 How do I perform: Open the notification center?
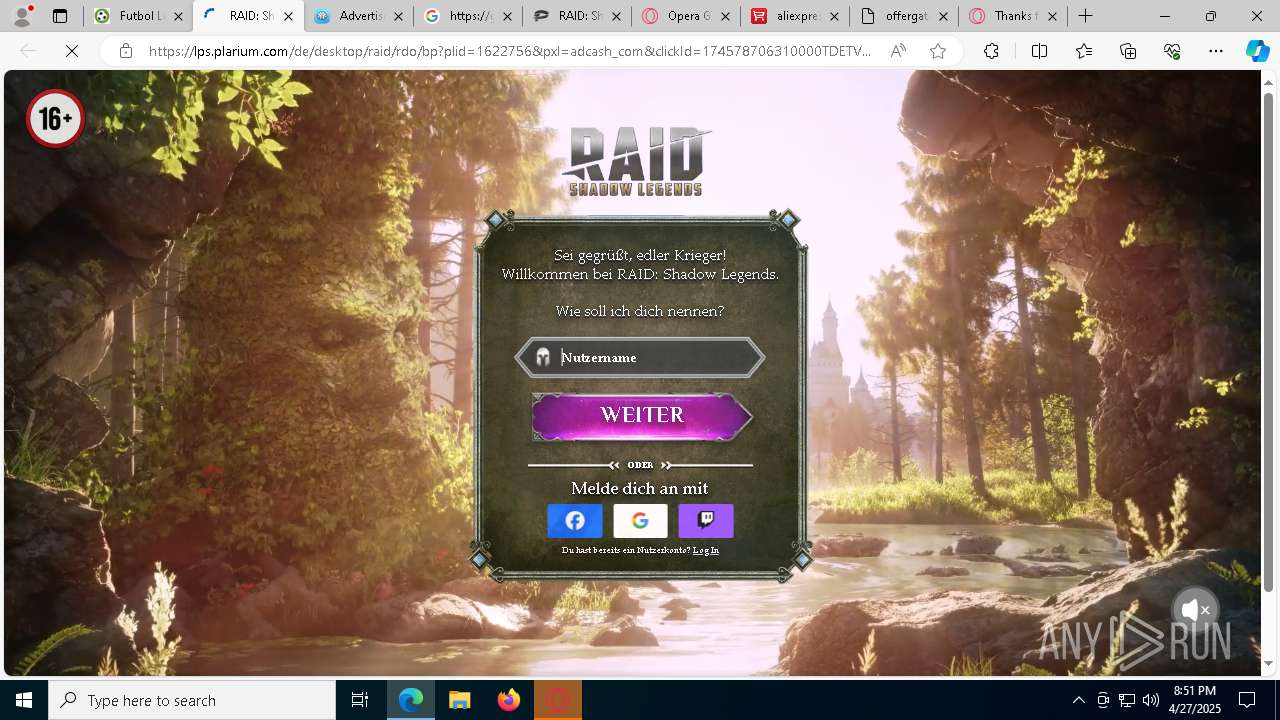click(x=1247, y=700)
